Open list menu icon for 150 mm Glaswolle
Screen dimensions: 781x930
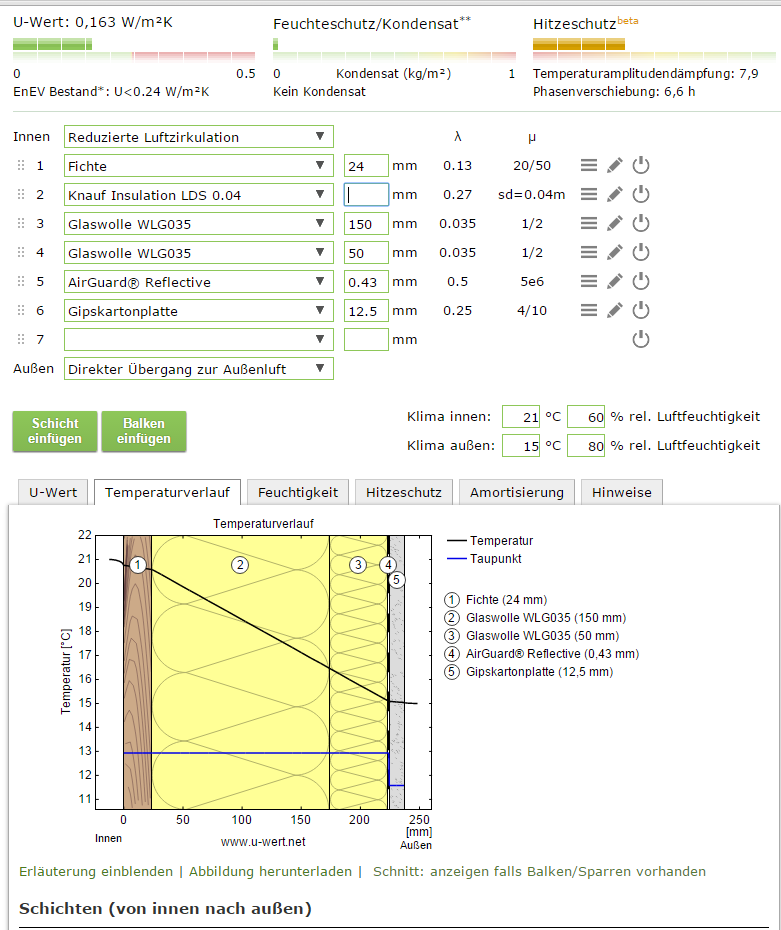tap(590, 224)
